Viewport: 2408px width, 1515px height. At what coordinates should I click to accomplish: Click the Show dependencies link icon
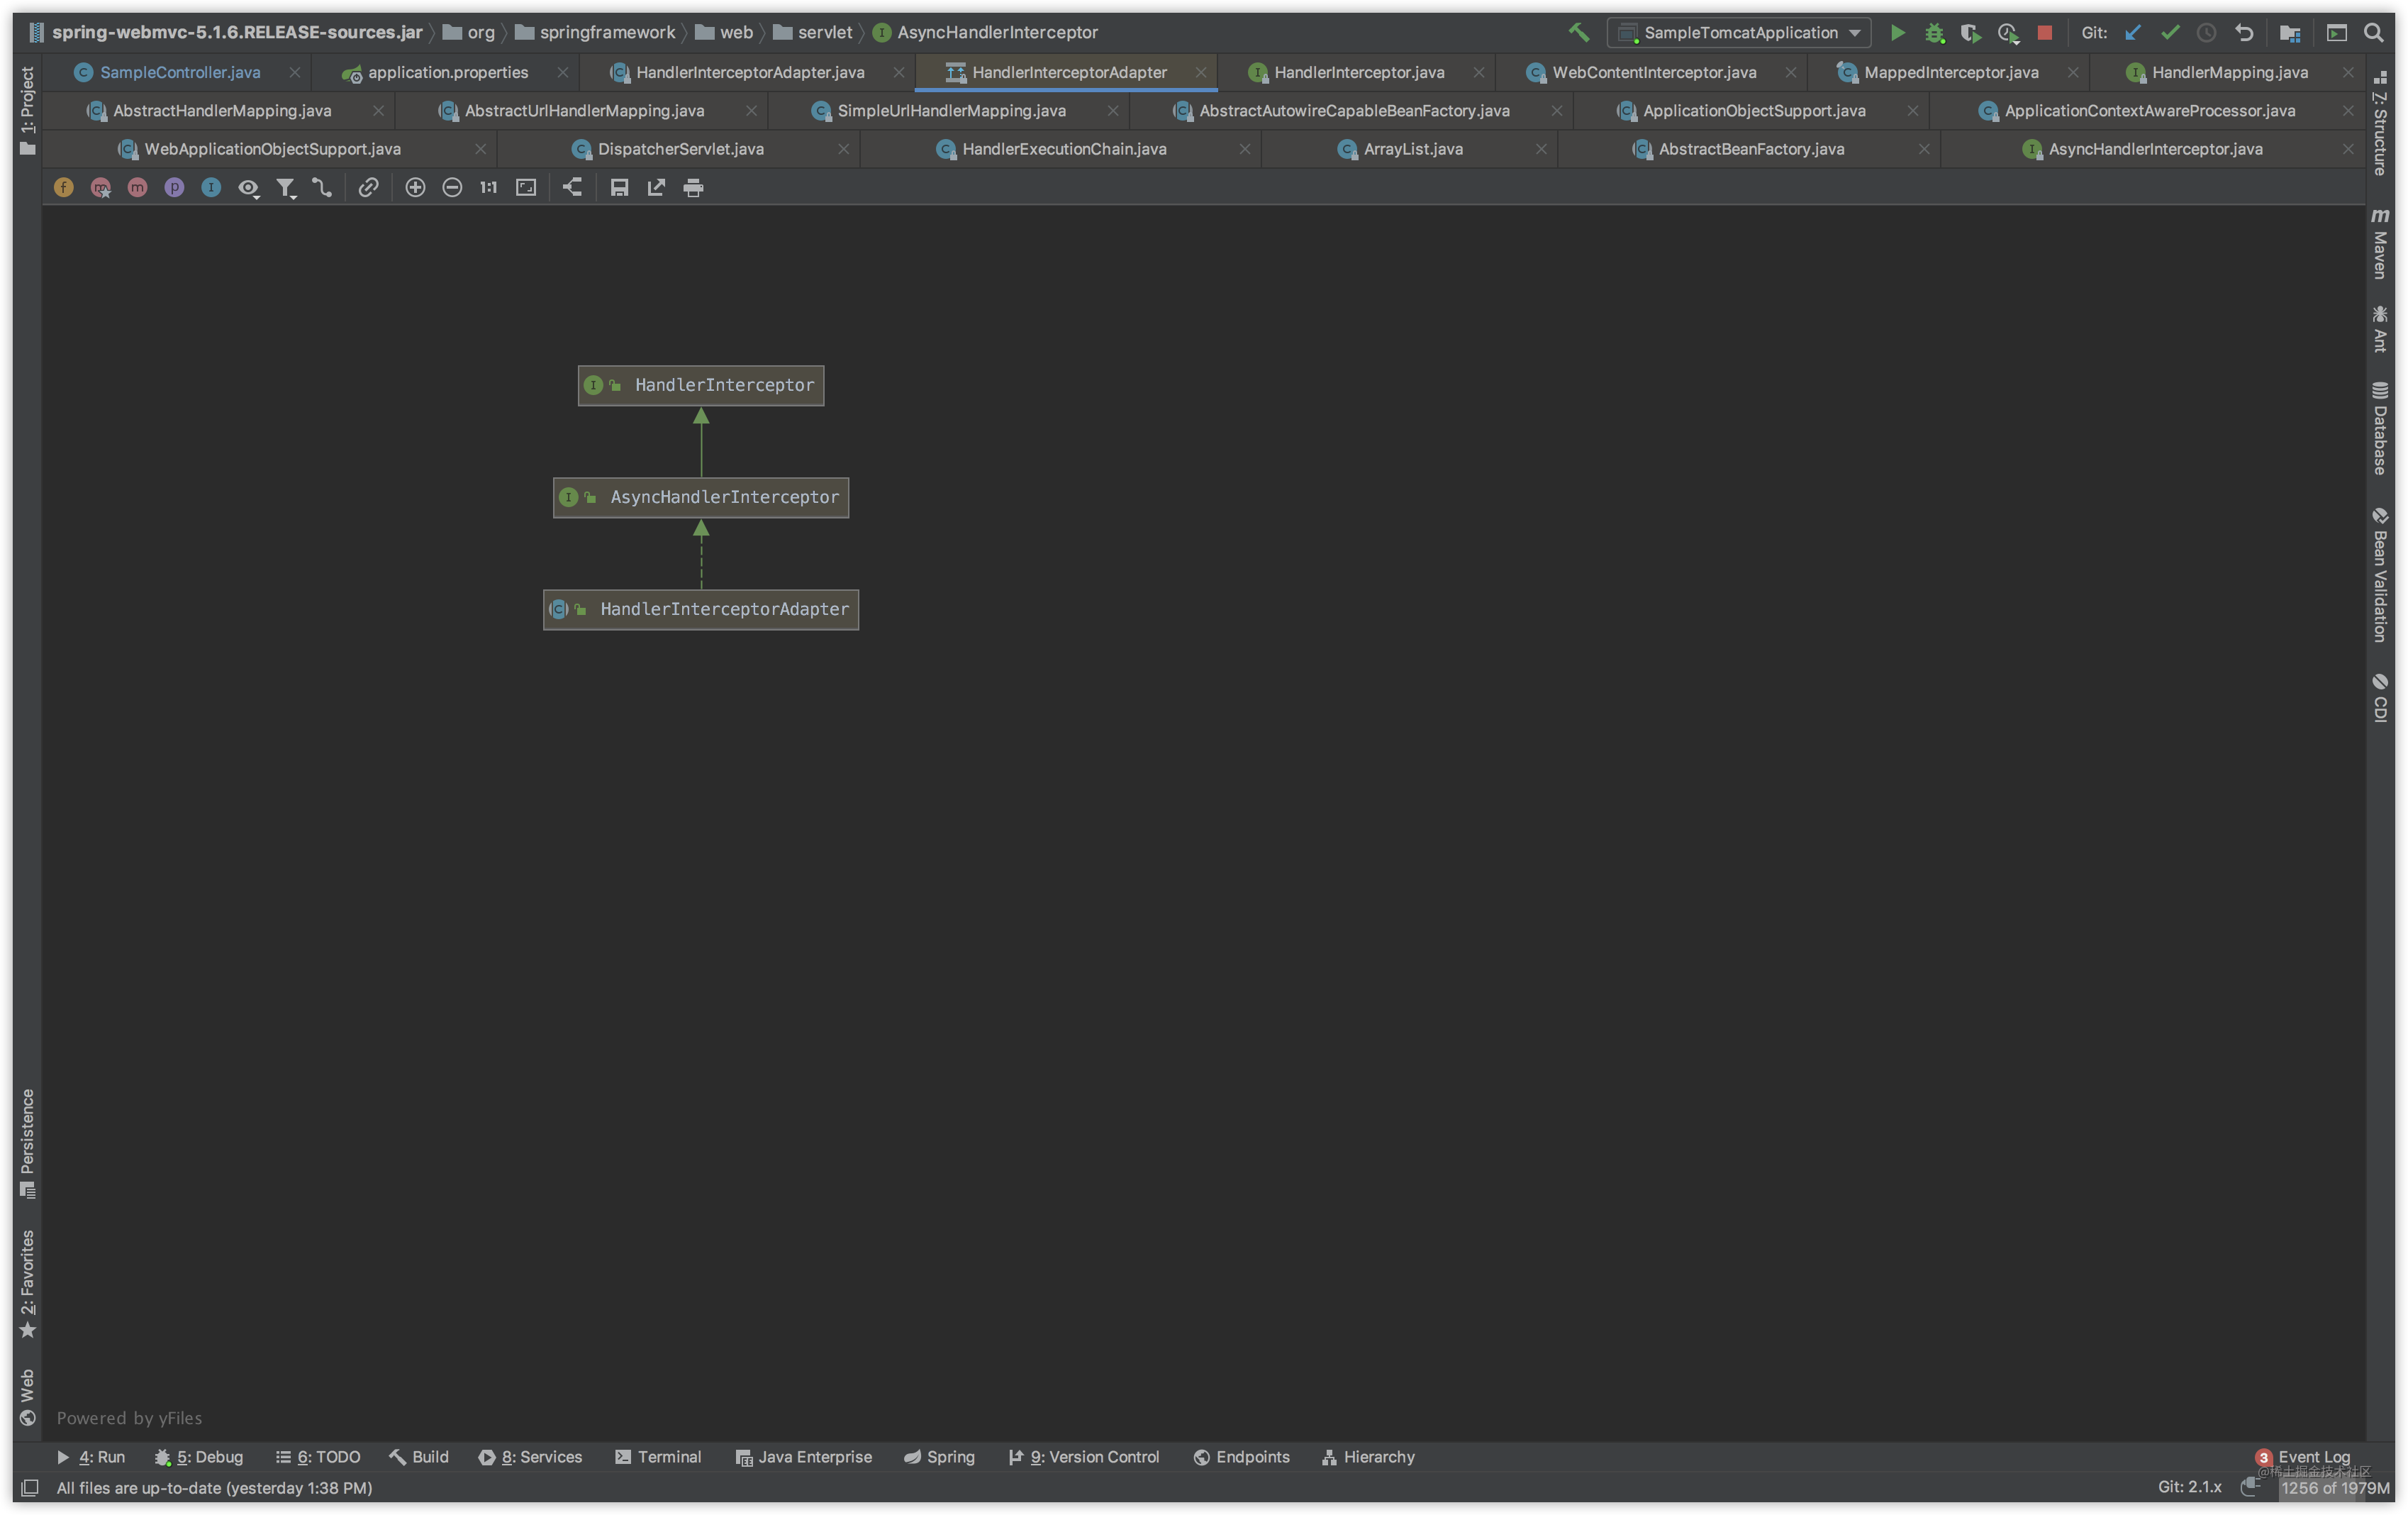(368, 188)
